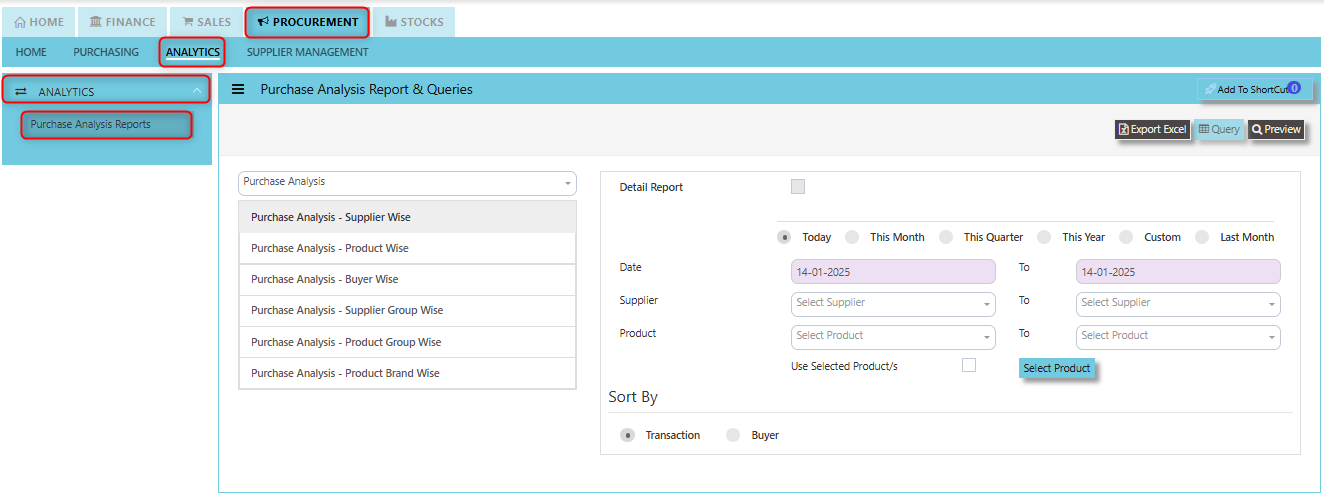Click the table icon on Query button
This screenshot has height=497, width=1324.
[x=1204, y=129]
